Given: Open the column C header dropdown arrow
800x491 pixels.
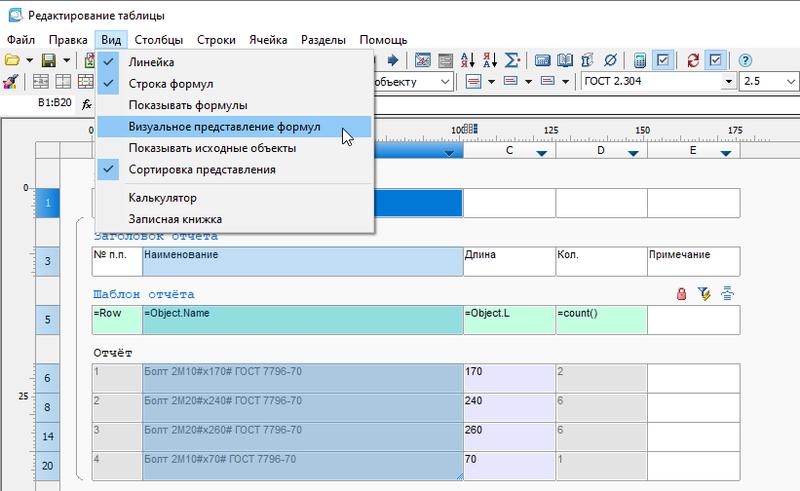Looking at the screenshot, I should 542,153.
